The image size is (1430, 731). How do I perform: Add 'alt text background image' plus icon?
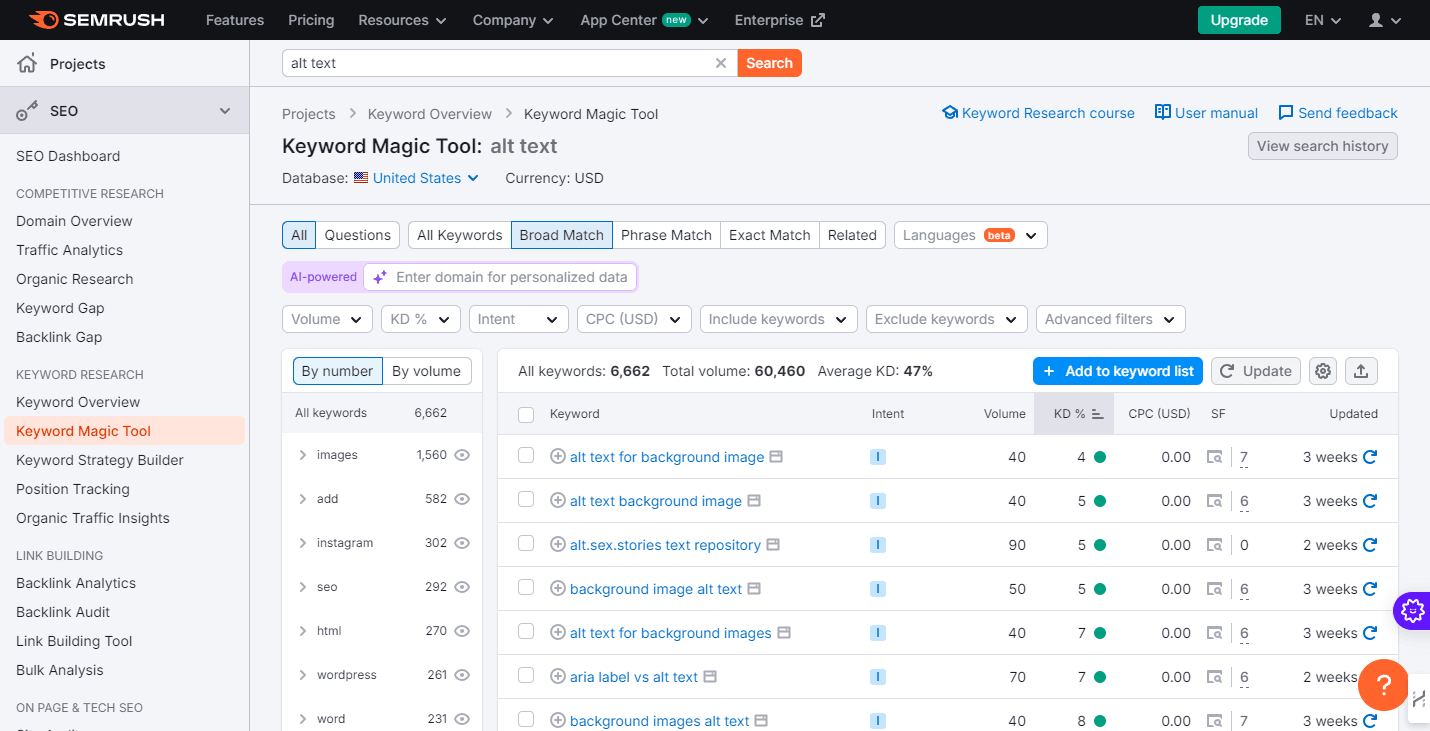pyautogui.click(x=558, y=501)
